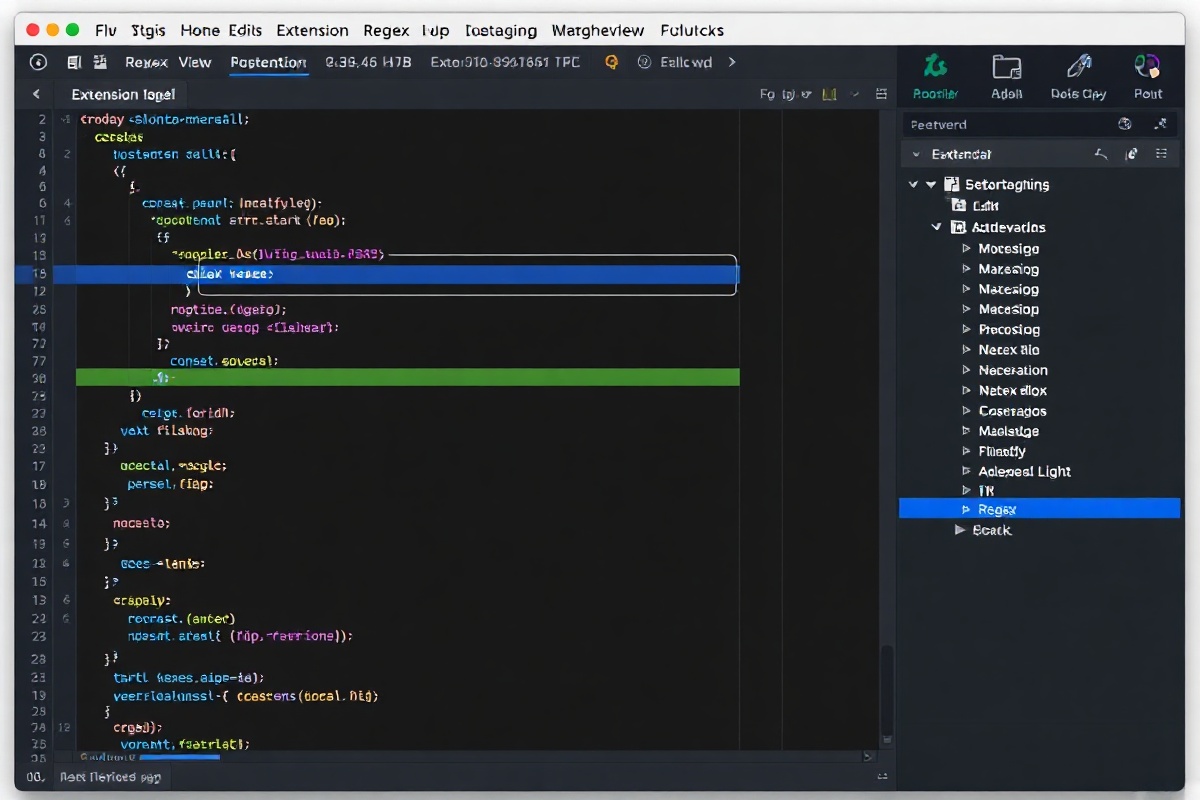The width and height of the screenshot is (1200, 800).
Task: Click the status bar text at bottom left
Action: tap(109, 777)
